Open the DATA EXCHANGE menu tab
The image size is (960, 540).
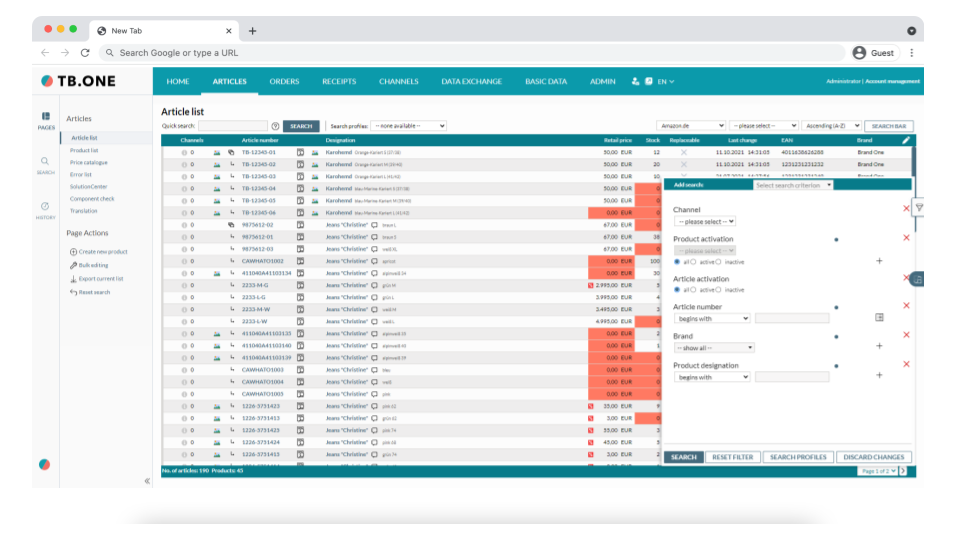[x=472, y=82]
